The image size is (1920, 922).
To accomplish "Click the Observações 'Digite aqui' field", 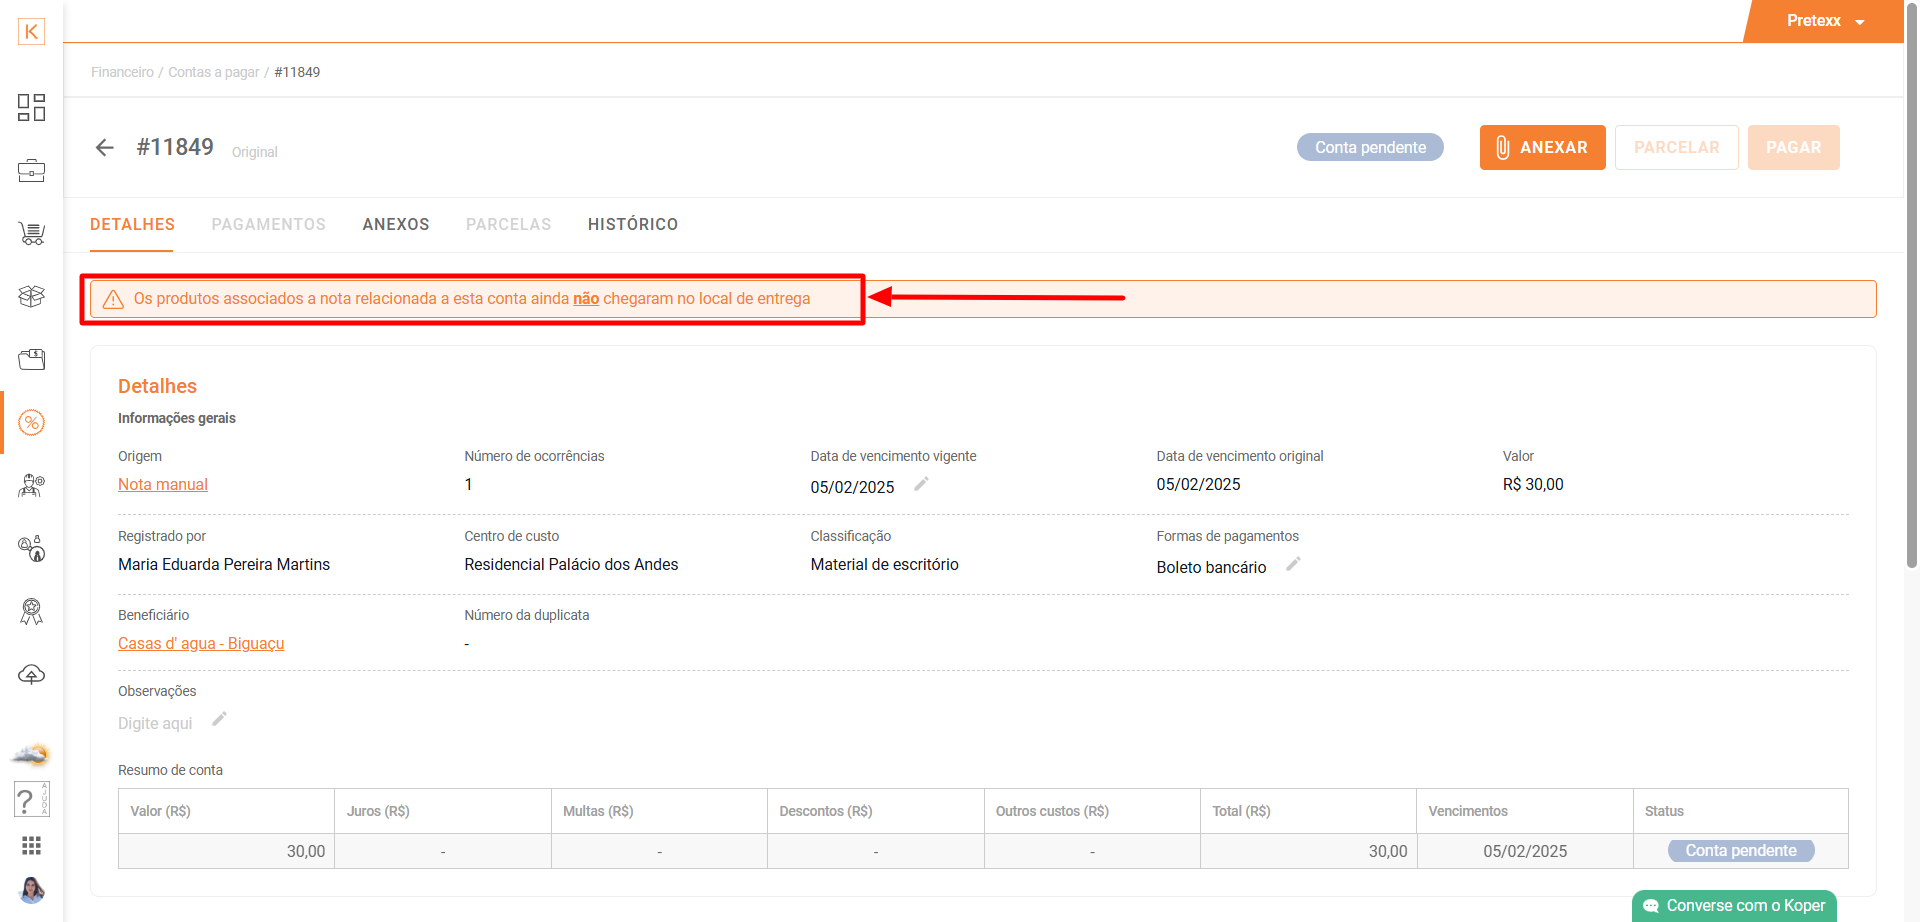I will point(155,723).
